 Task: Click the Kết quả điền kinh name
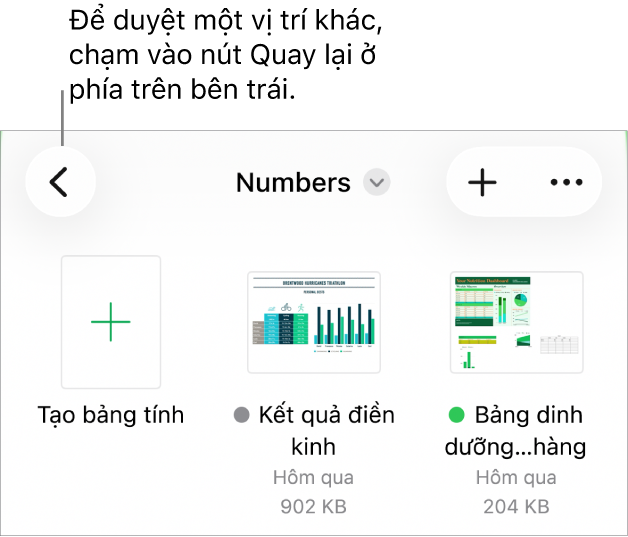tap(326, 430)
